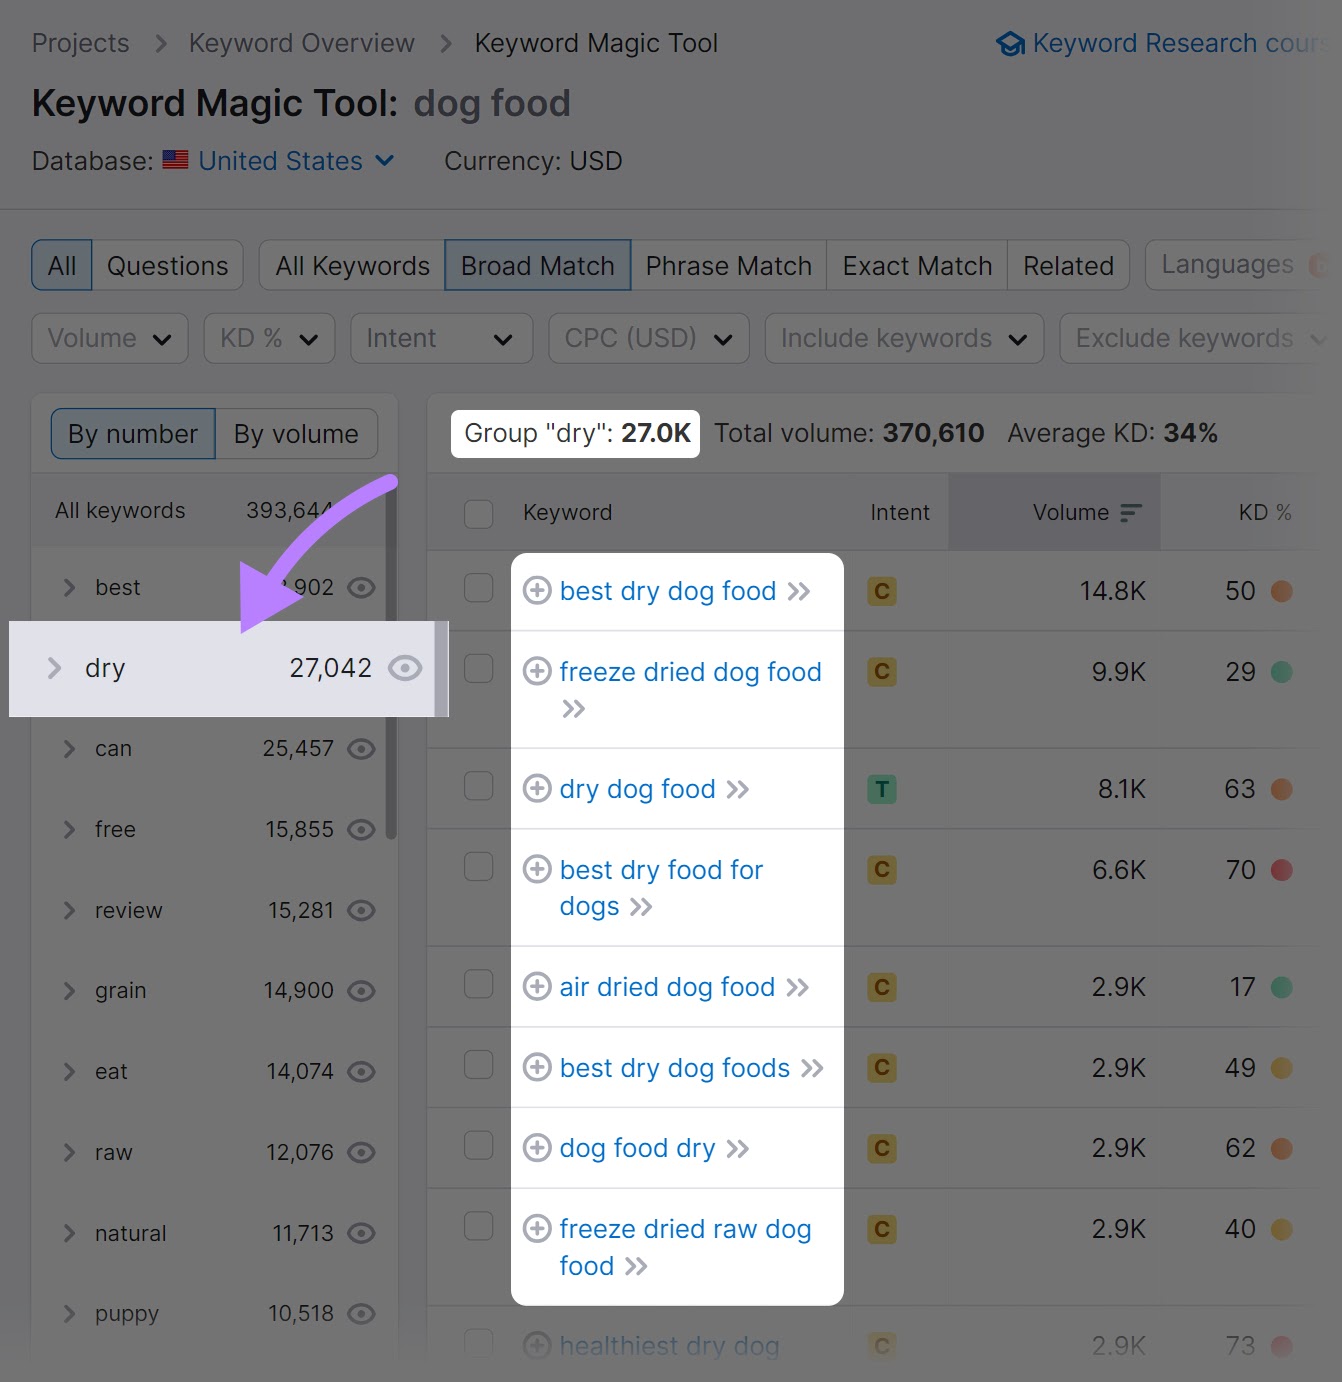Switch sidebar sorting to "By volume"
This screenshot has height=1382, width=1342.
point(295,433)
